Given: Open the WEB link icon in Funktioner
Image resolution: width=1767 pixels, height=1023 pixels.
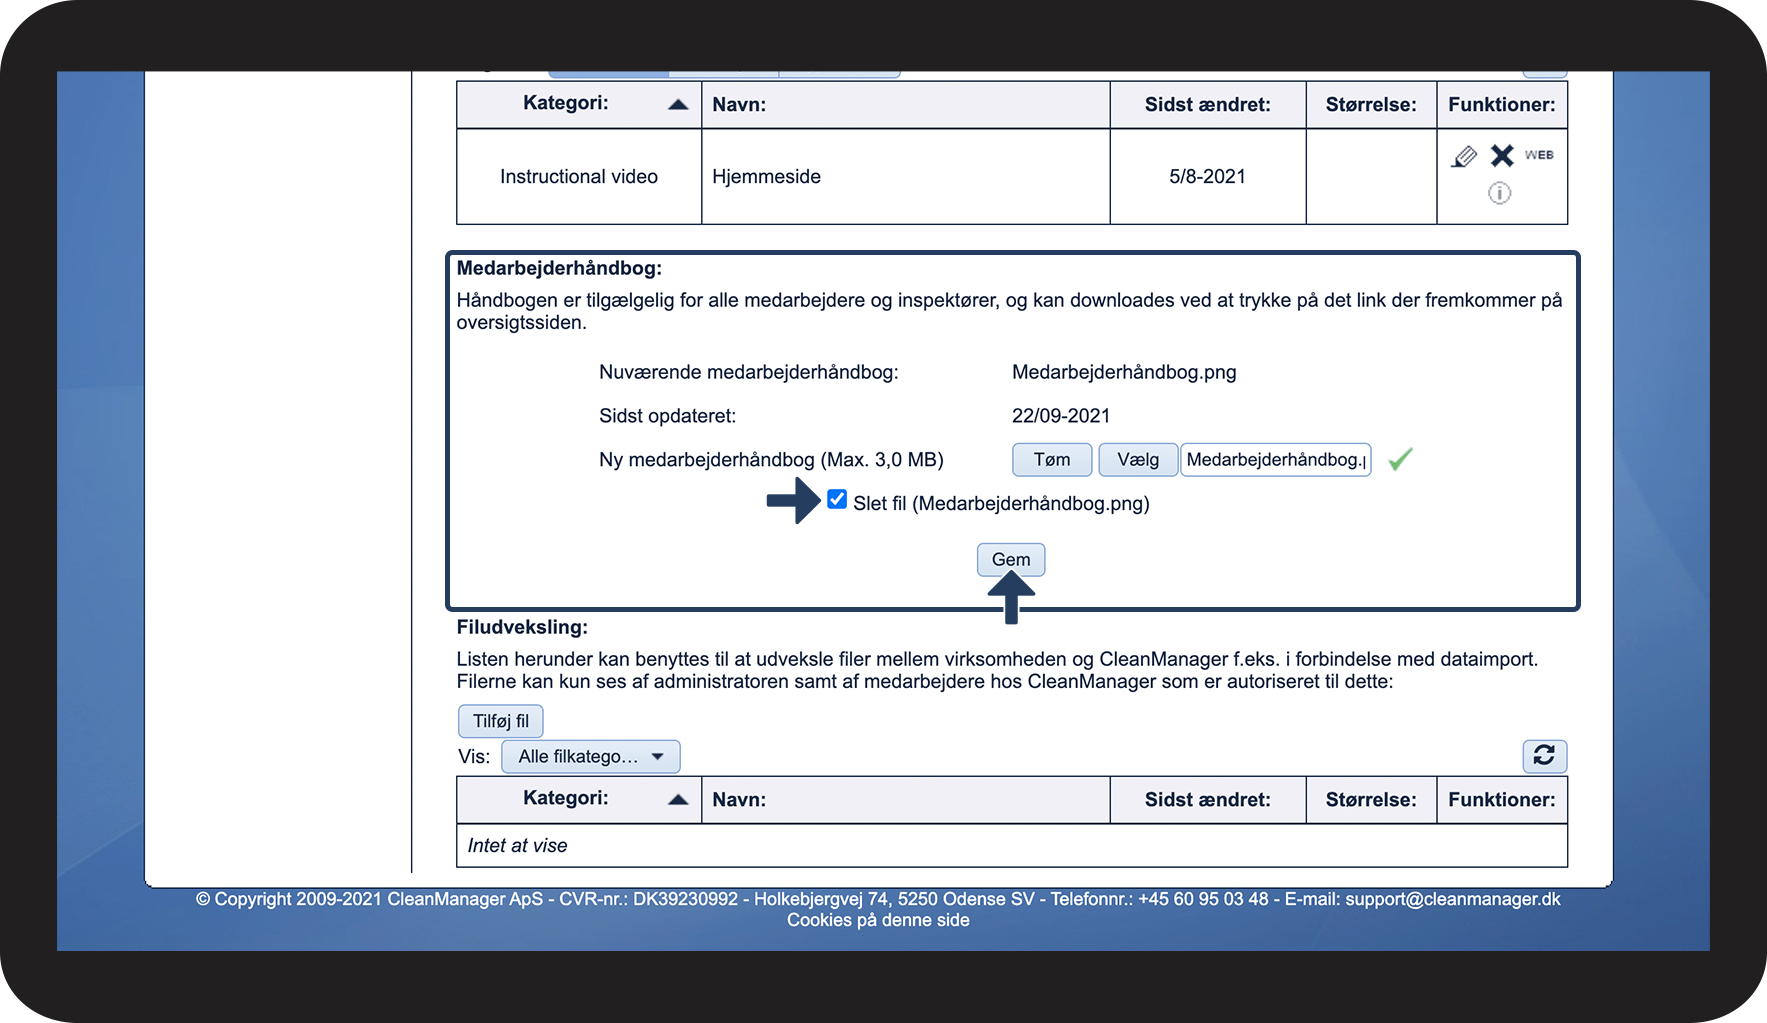Looking at the screenshot, I should 1538,155.
